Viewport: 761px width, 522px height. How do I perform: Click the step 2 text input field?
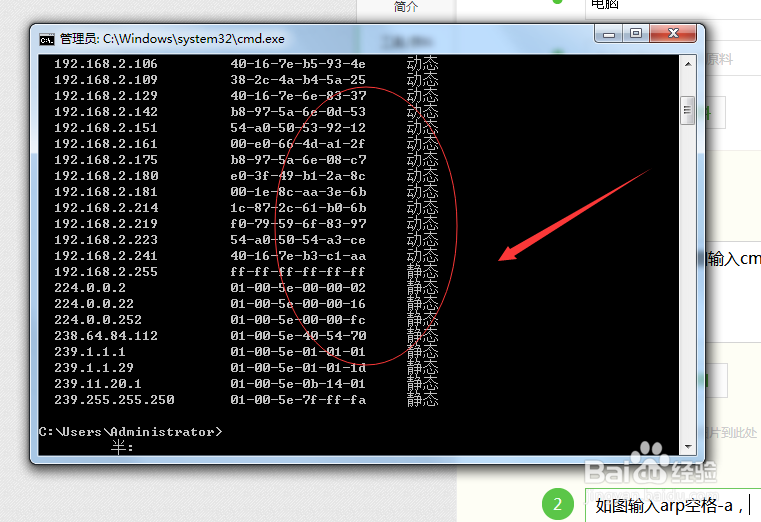point(674,506)
